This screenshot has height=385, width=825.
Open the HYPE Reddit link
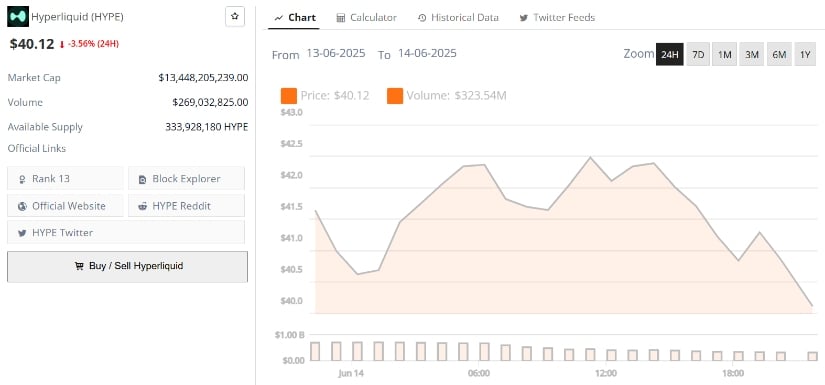click(x=186, y=206)
